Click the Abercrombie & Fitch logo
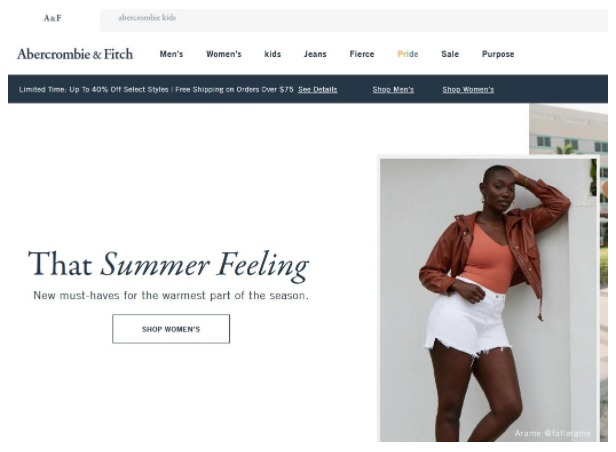 [x=75, y=54]
